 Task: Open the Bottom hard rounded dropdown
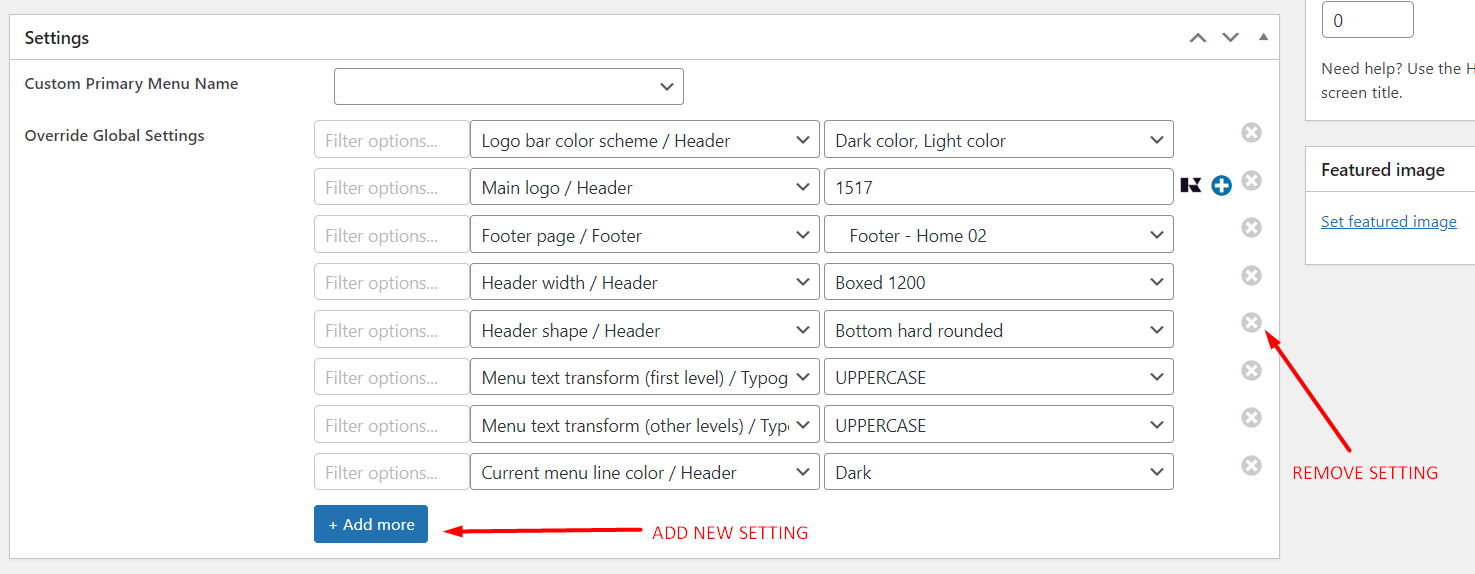(999, 330)
